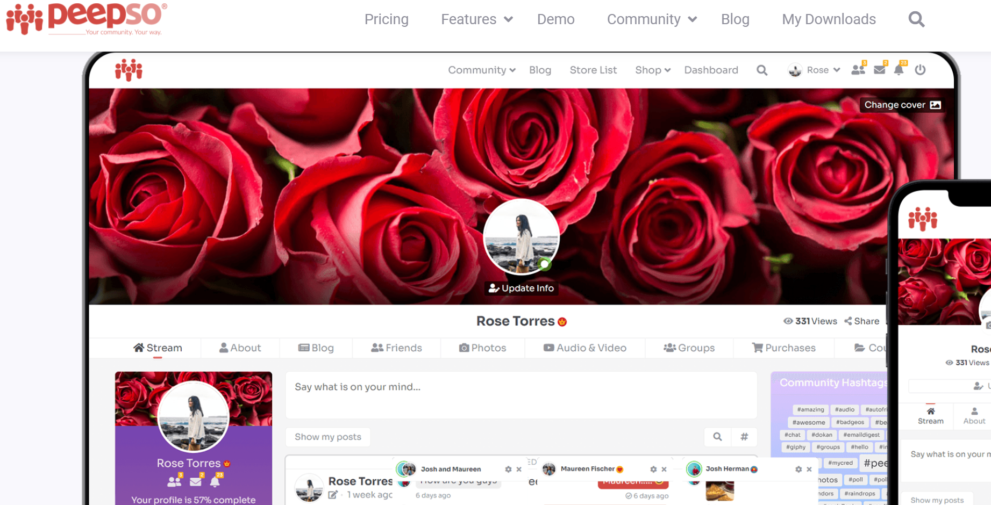The image size is (991, 505).
Task: Open settings gear in Josh and Maureen chat
Action: pos(508,469)
